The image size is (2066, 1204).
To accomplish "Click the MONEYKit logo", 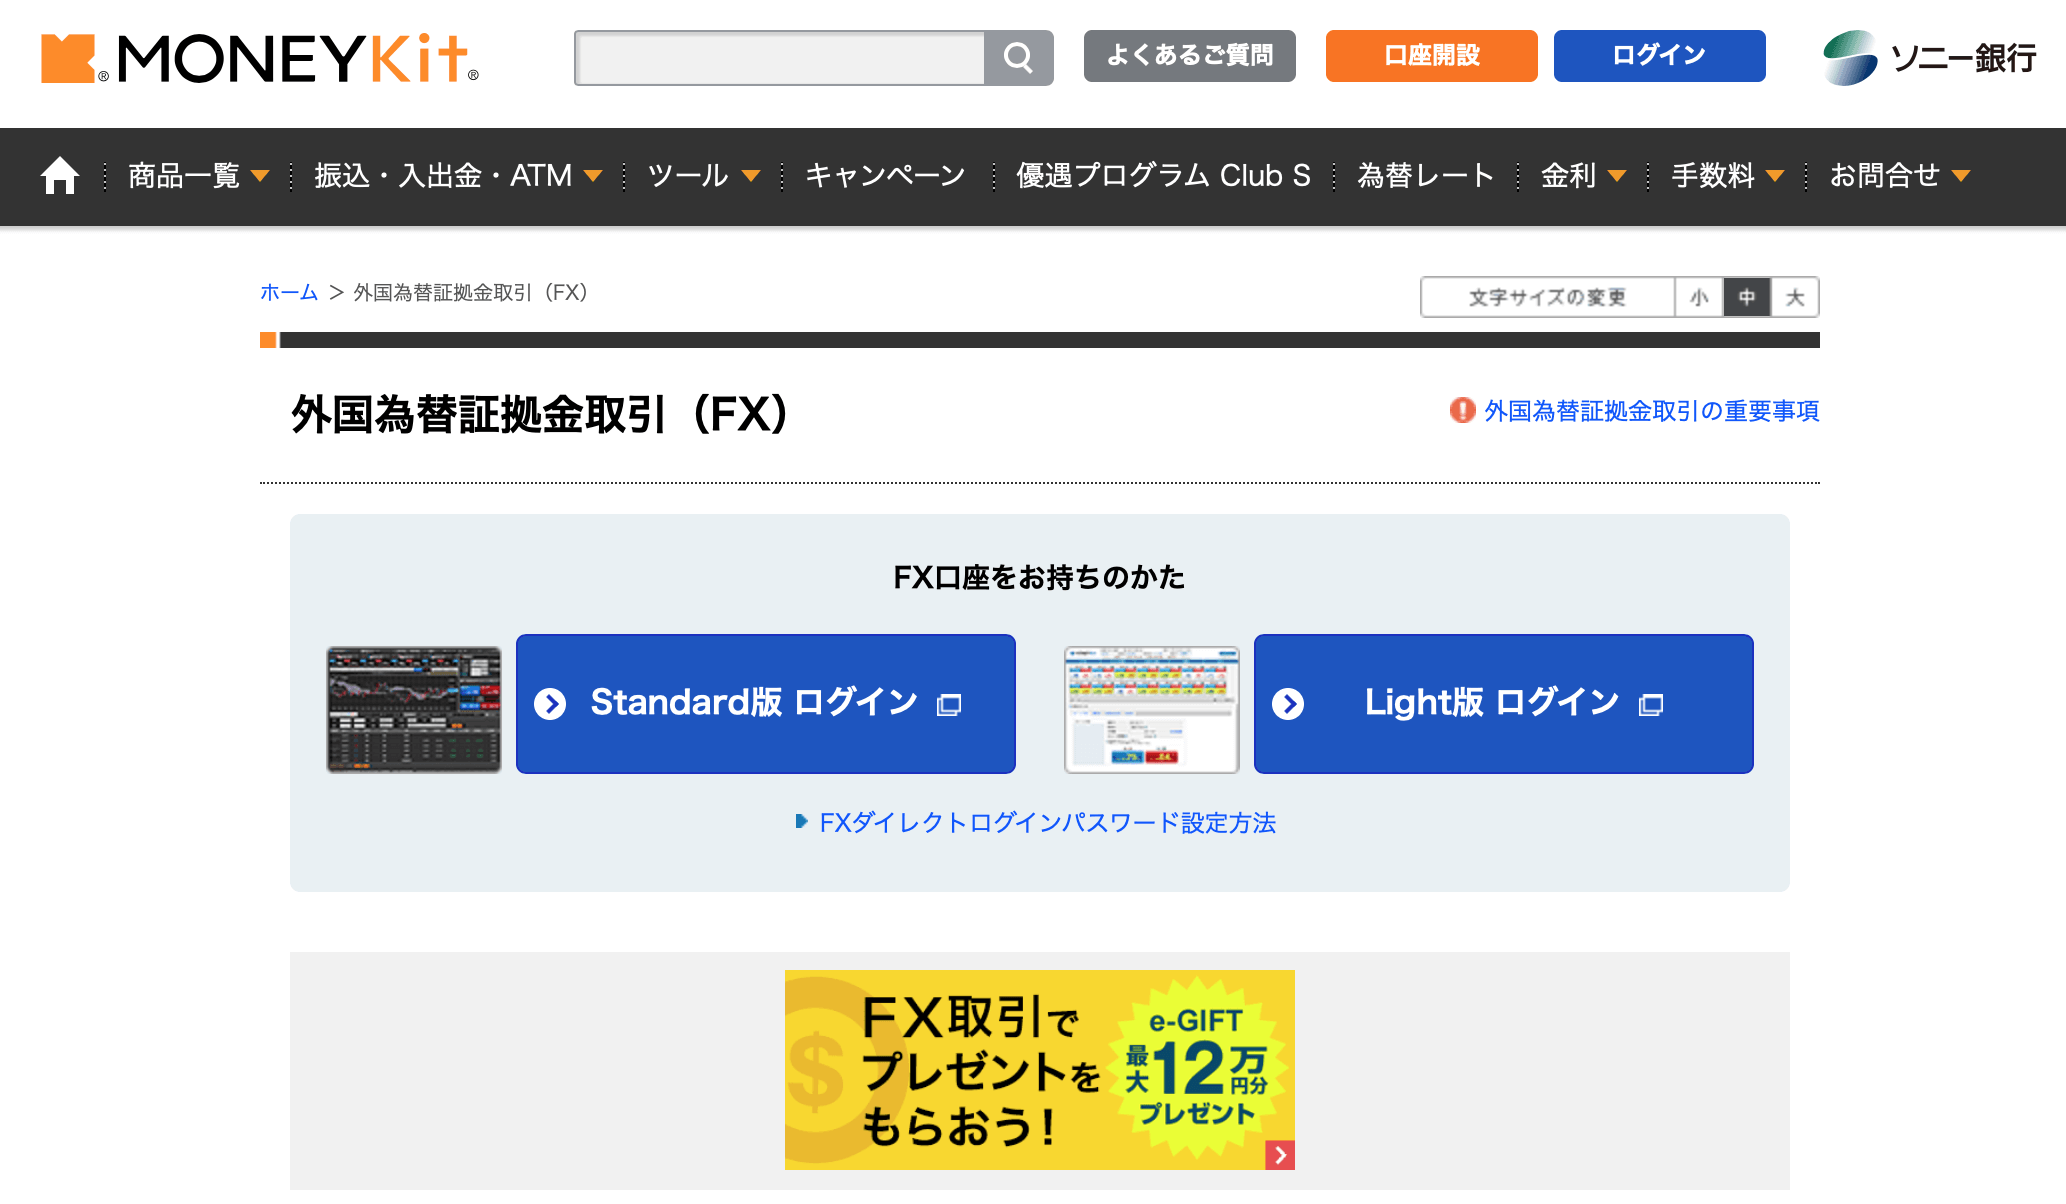I will pyautogui.click(x=258, y=60).
